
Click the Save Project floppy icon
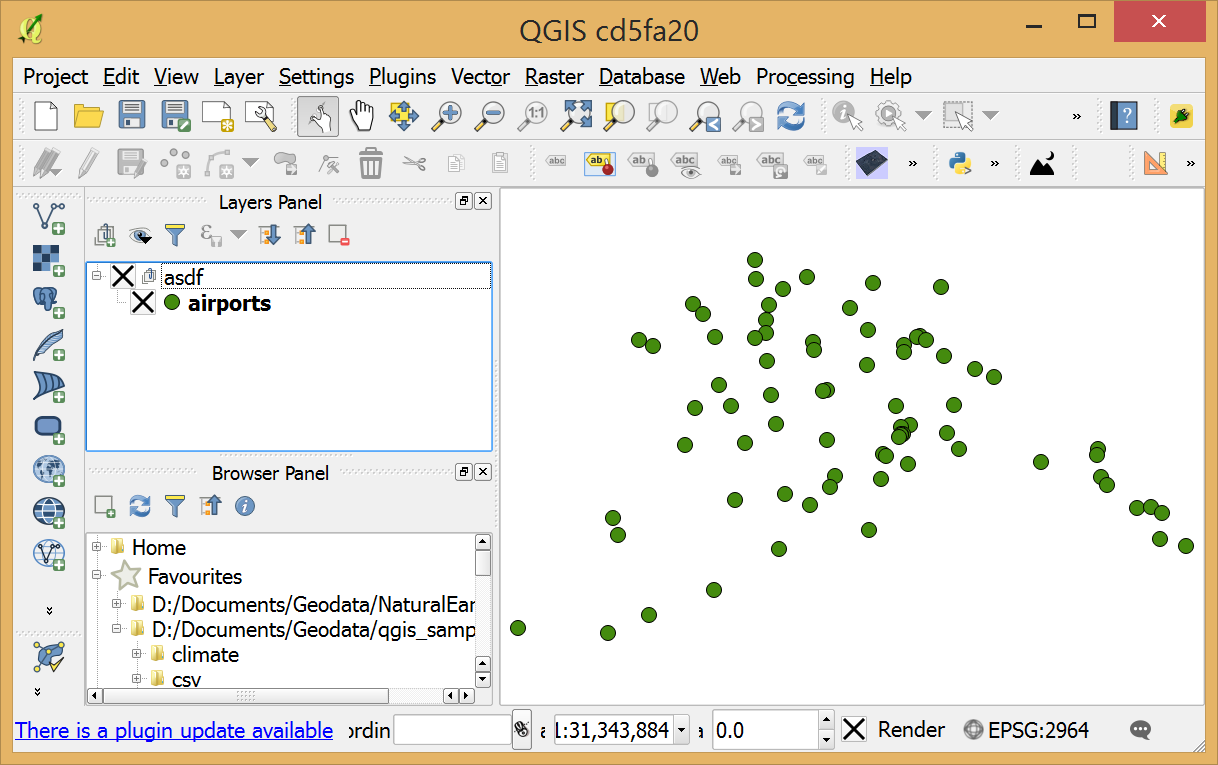click(133, 116)
